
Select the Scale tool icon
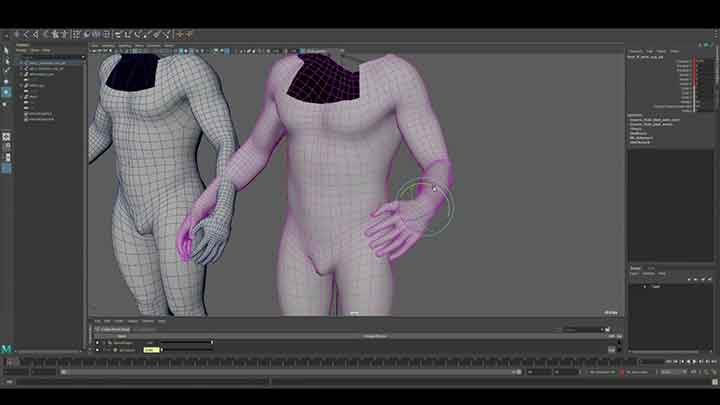pos(6,102)
